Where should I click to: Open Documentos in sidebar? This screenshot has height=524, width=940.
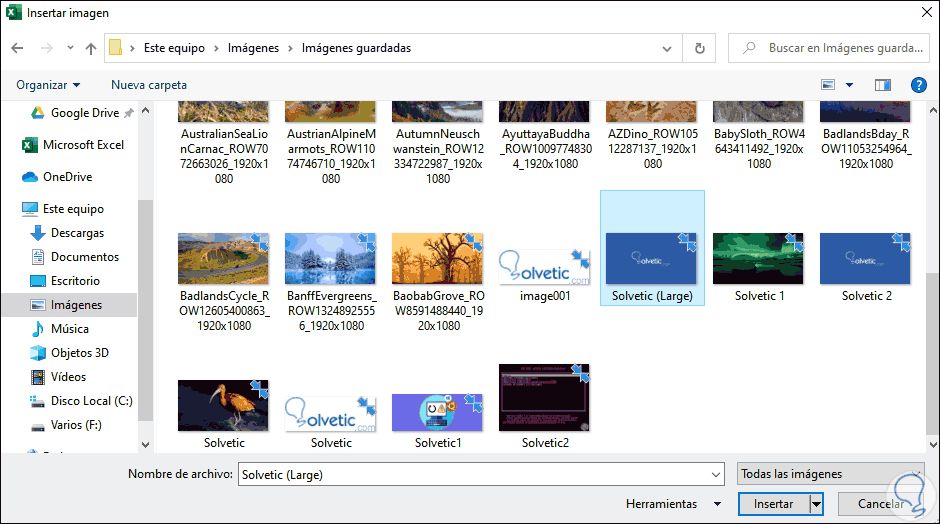pyautogui.click(x=75, y=257)
